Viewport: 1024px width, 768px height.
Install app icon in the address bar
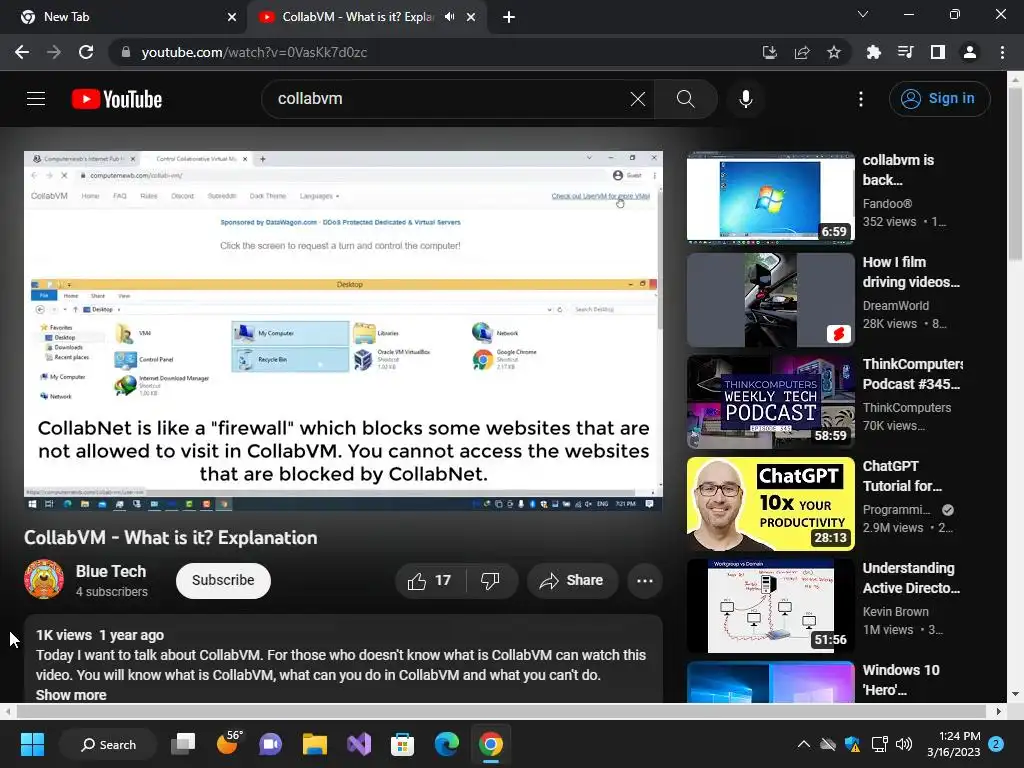click(x=770, y=52)
